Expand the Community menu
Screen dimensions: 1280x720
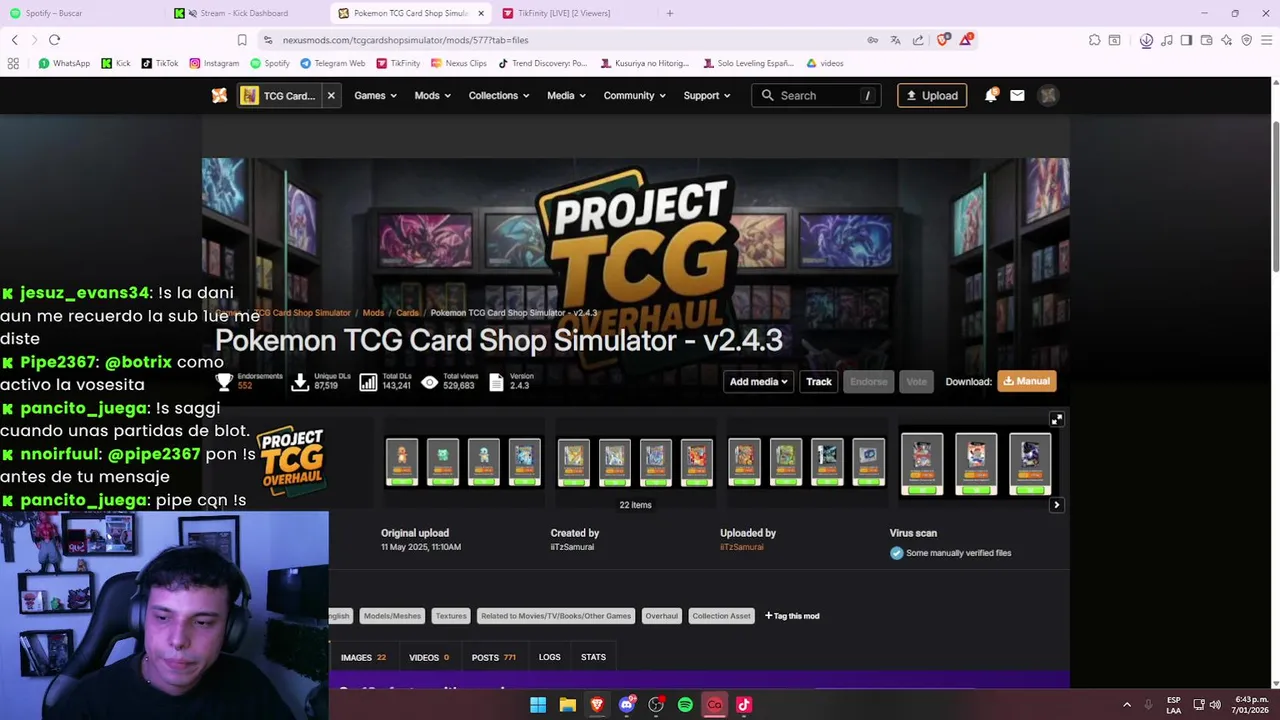tap(635, 95)
